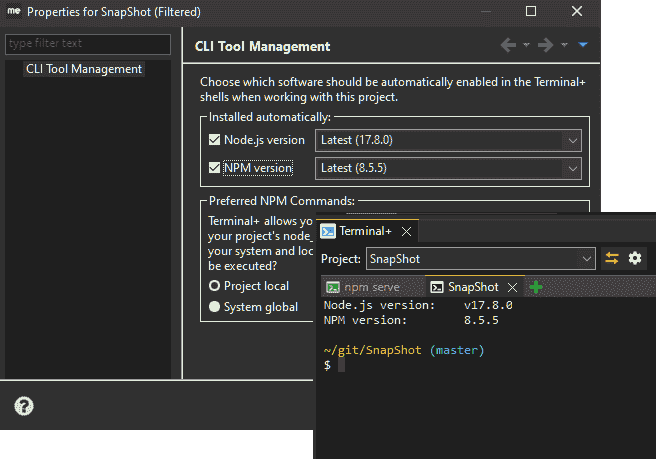The width and height of the screenshot is (656, 459).
Task: Open the Project SnapShot dropdown in Terminal+
Action: [481, 259]
